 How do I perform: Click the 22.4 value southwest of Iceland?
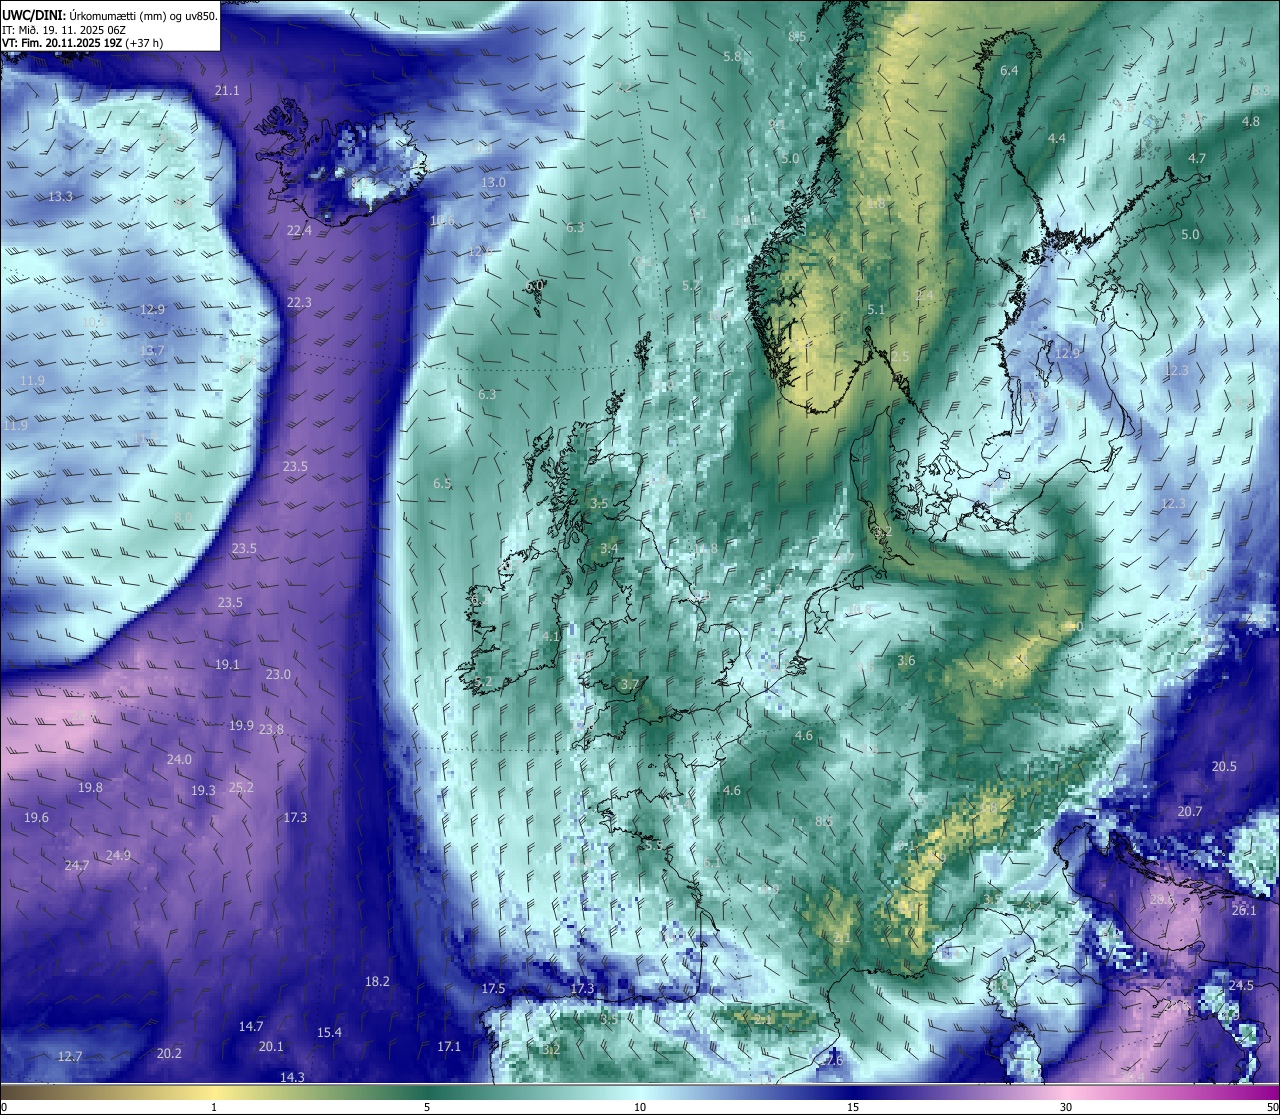point(299,230)
